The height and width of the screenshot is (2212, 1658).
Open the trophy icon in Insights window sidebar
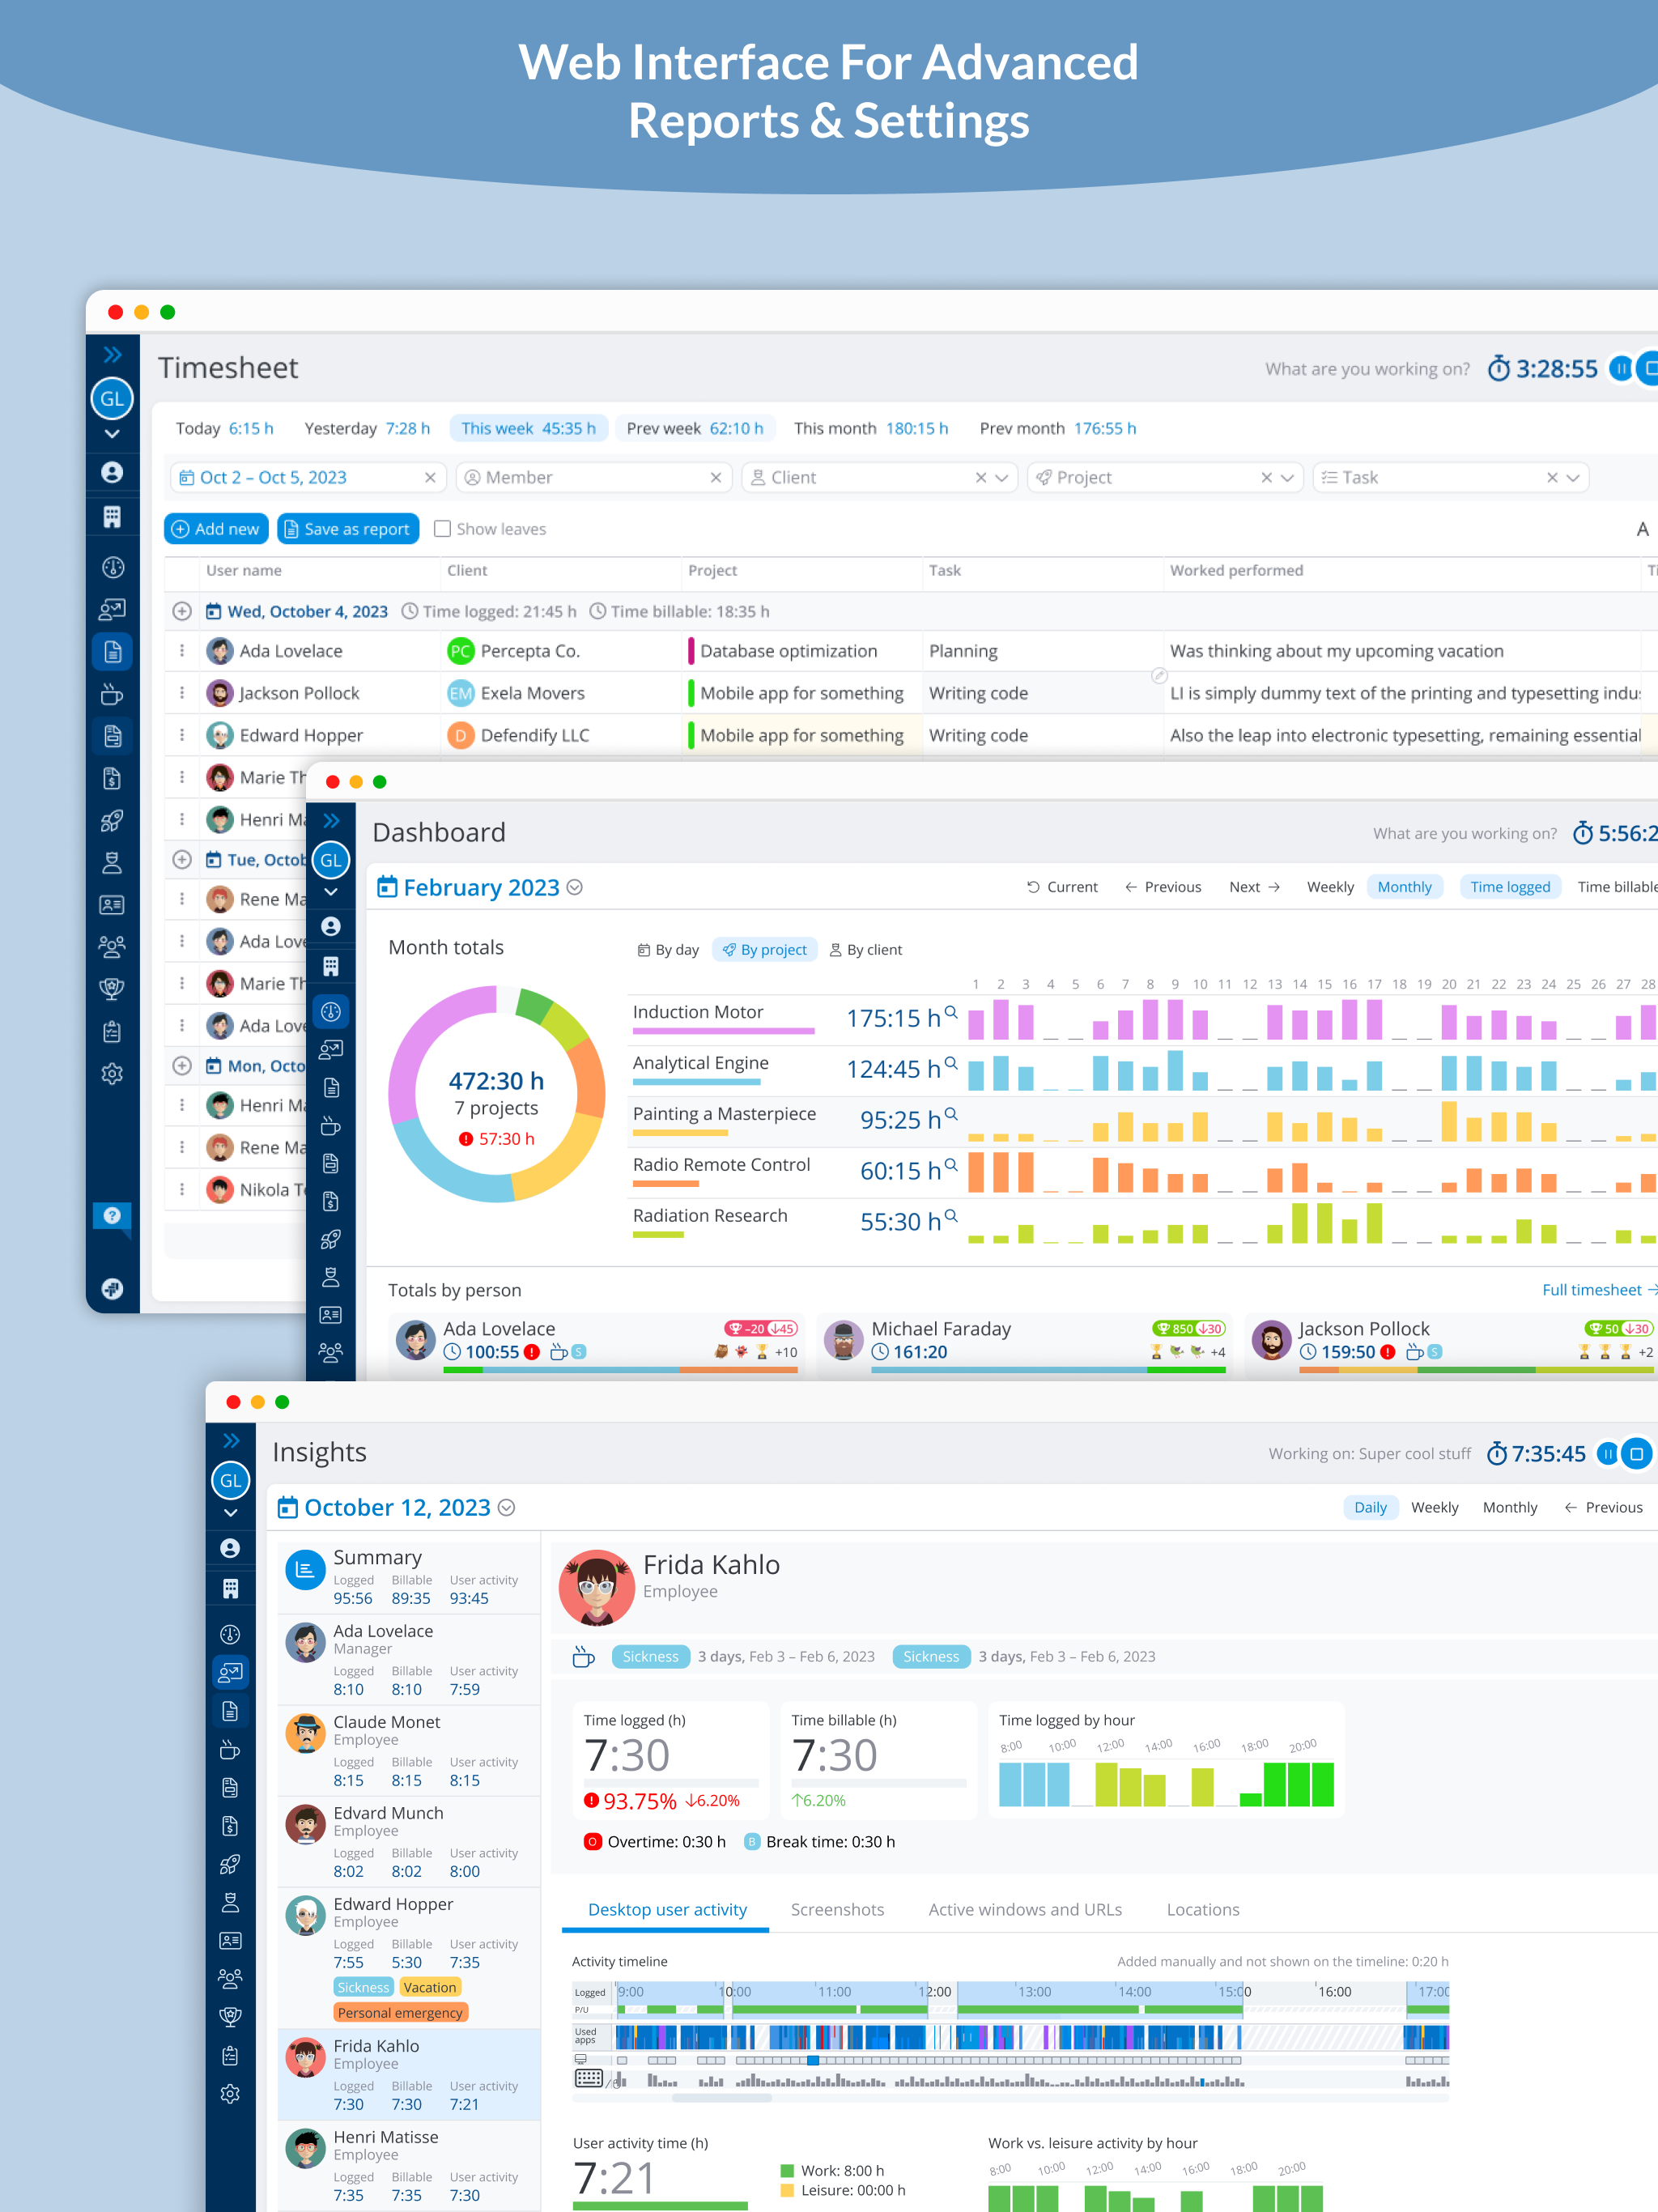230,2016
